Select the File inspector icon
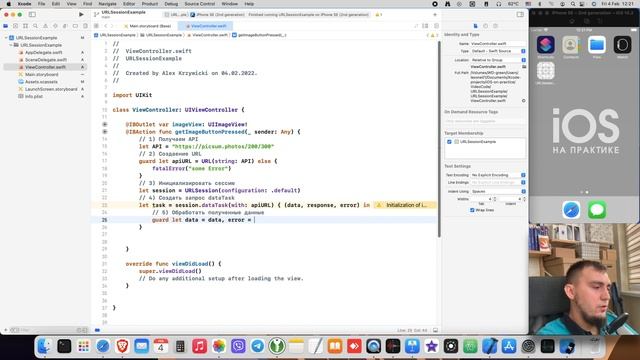The width and height of the screenshot is (640, 360). [476, 26]
